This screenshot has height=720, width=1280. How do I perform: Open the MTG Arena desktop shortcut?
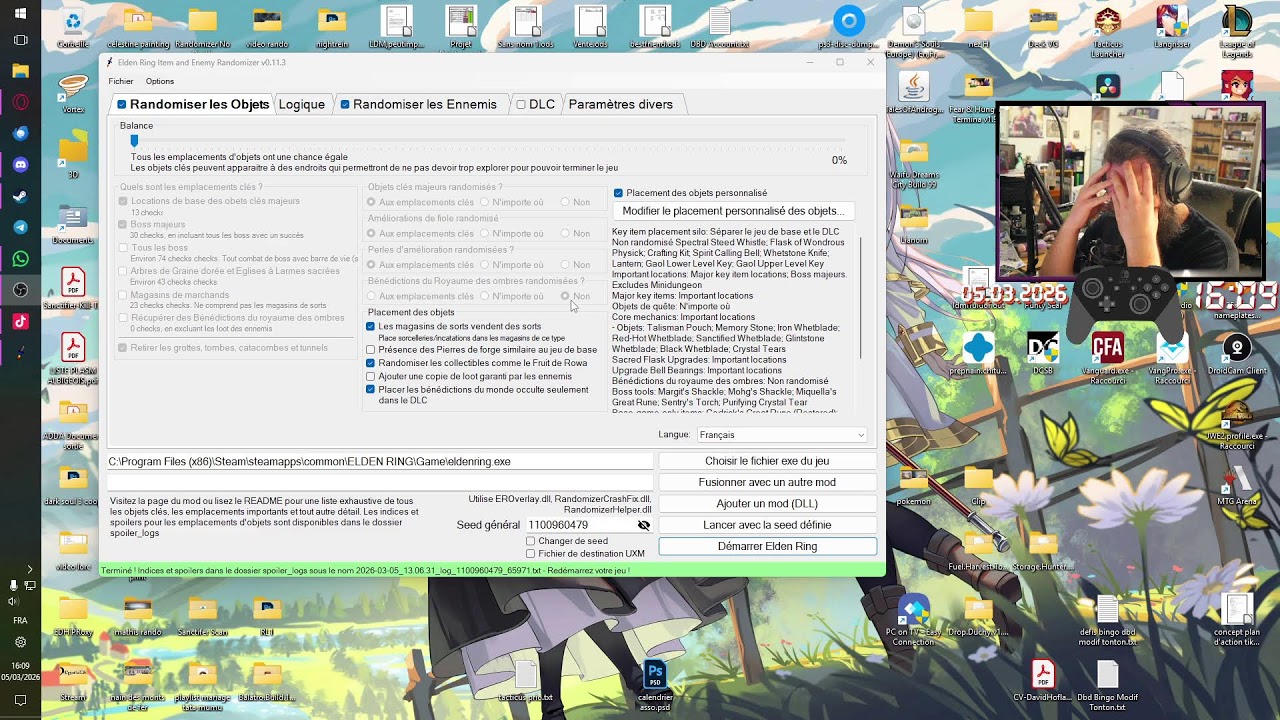point(1237,482)
